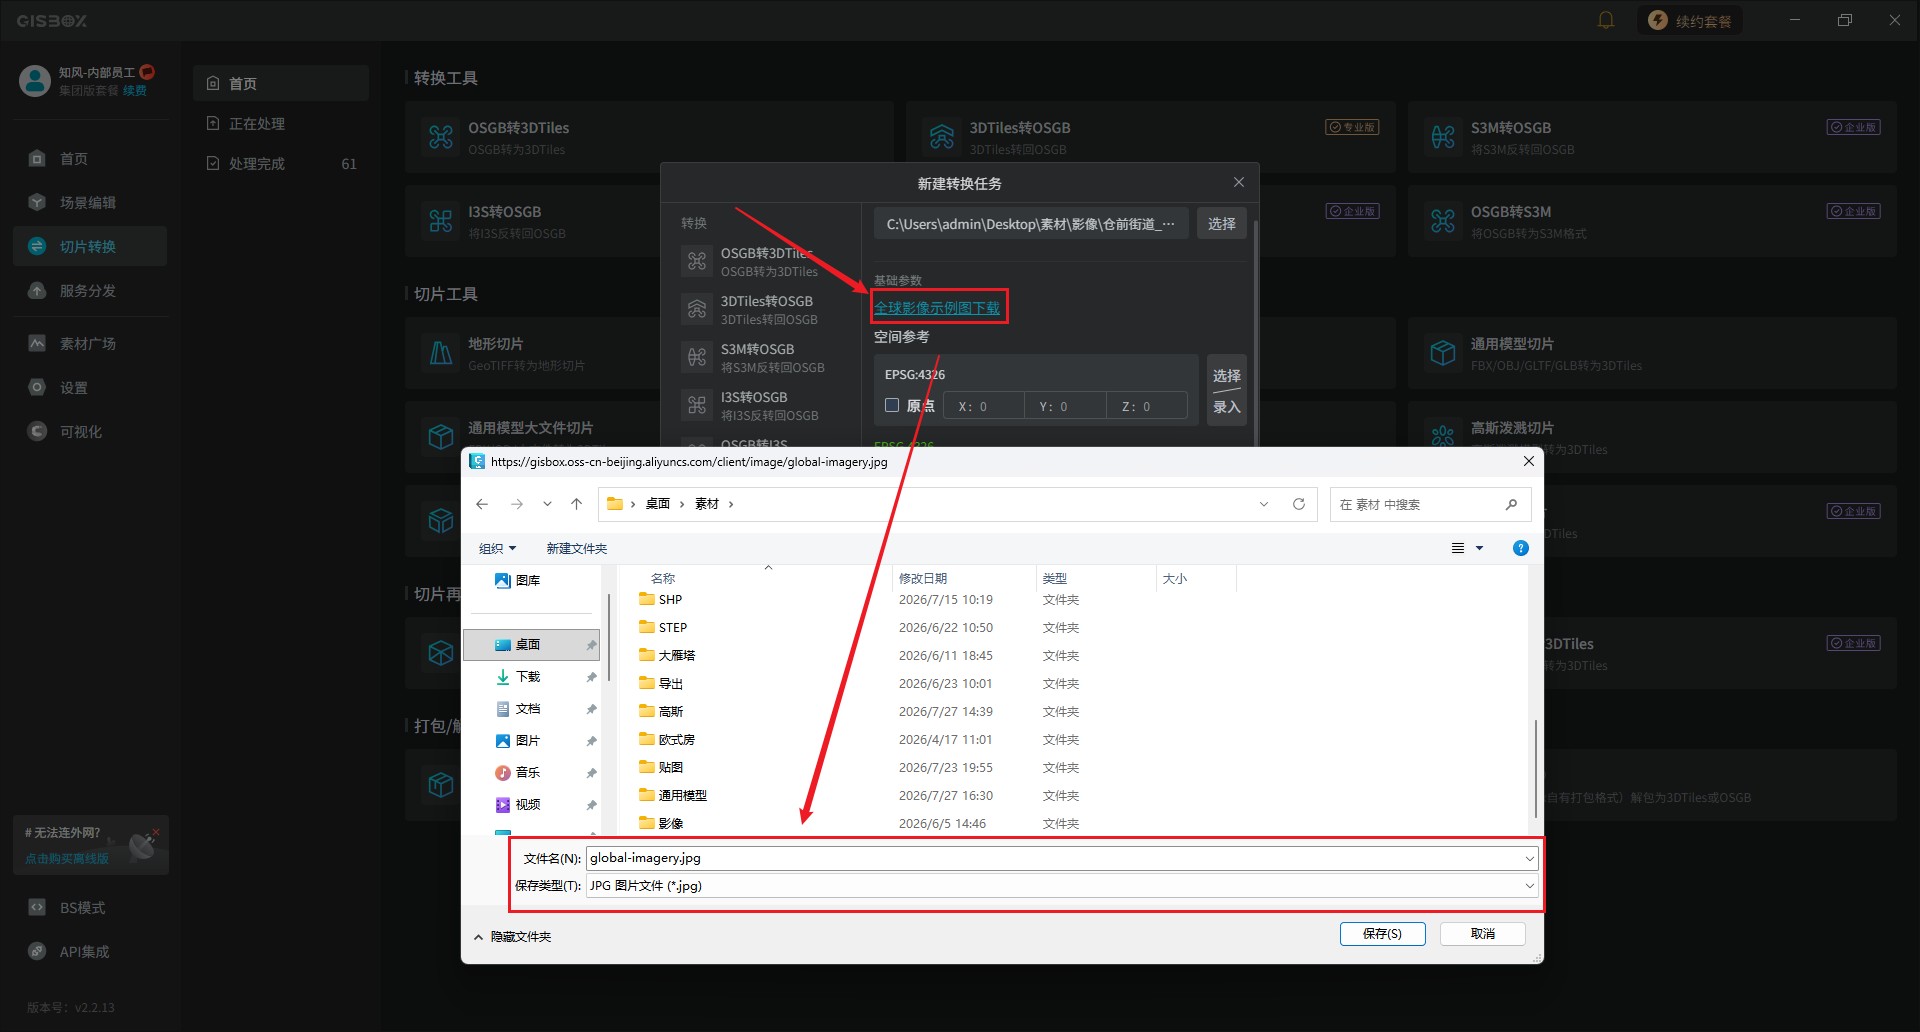Open the notification bell icon

1606,20
